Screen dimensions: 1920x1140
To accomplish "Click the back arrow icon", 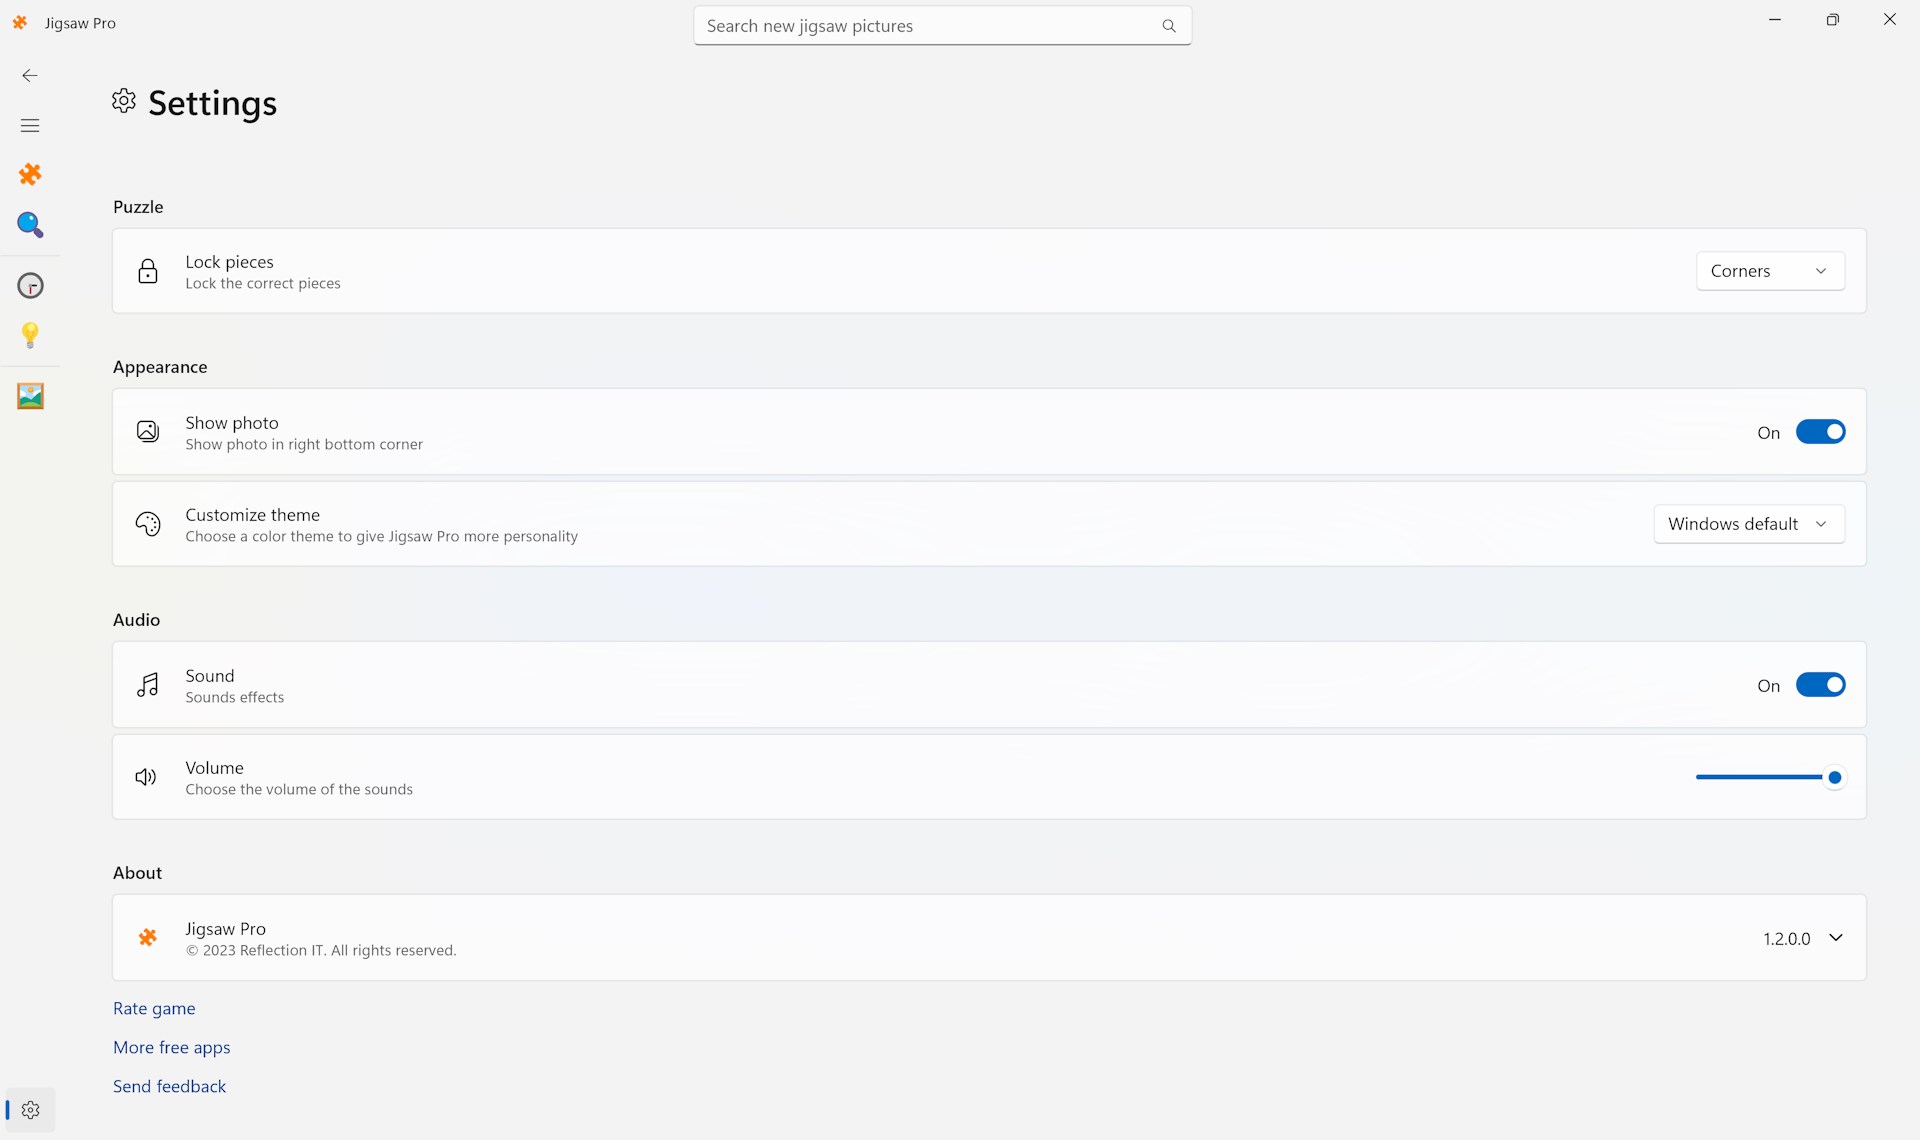I will tap(30, 76).
